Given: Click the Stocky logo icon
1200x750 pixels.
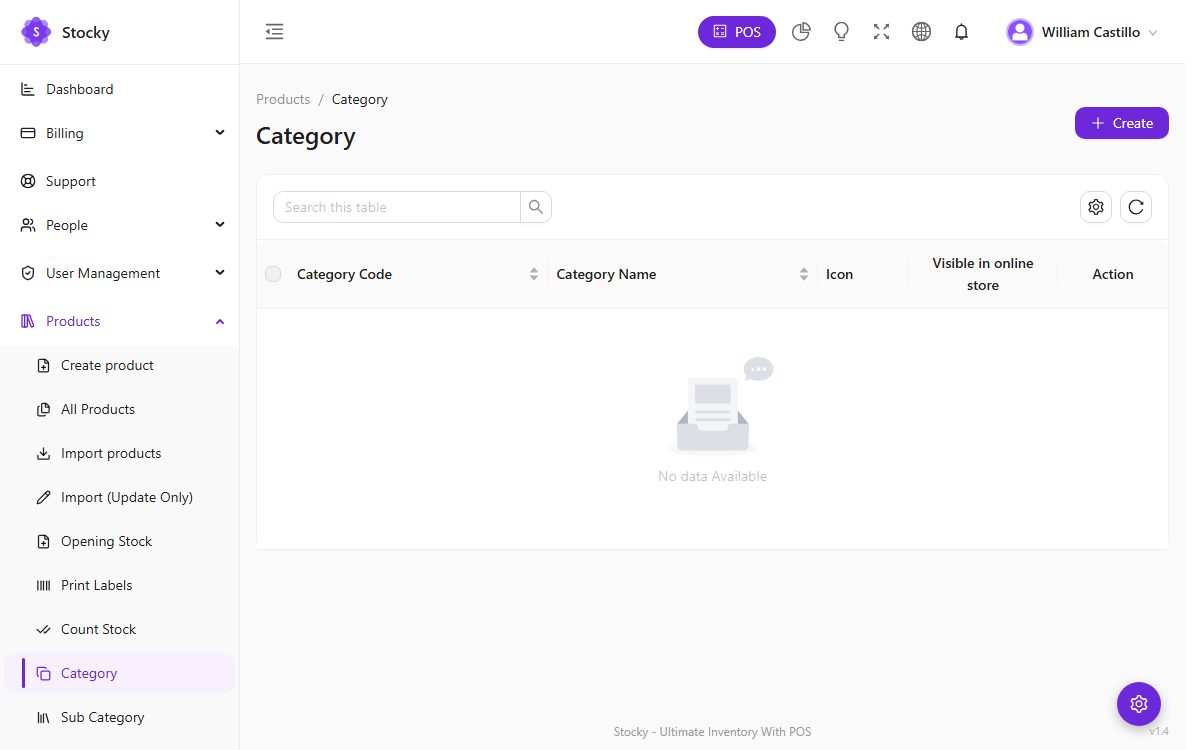Looking at the screenshot, I should [36, 32].
